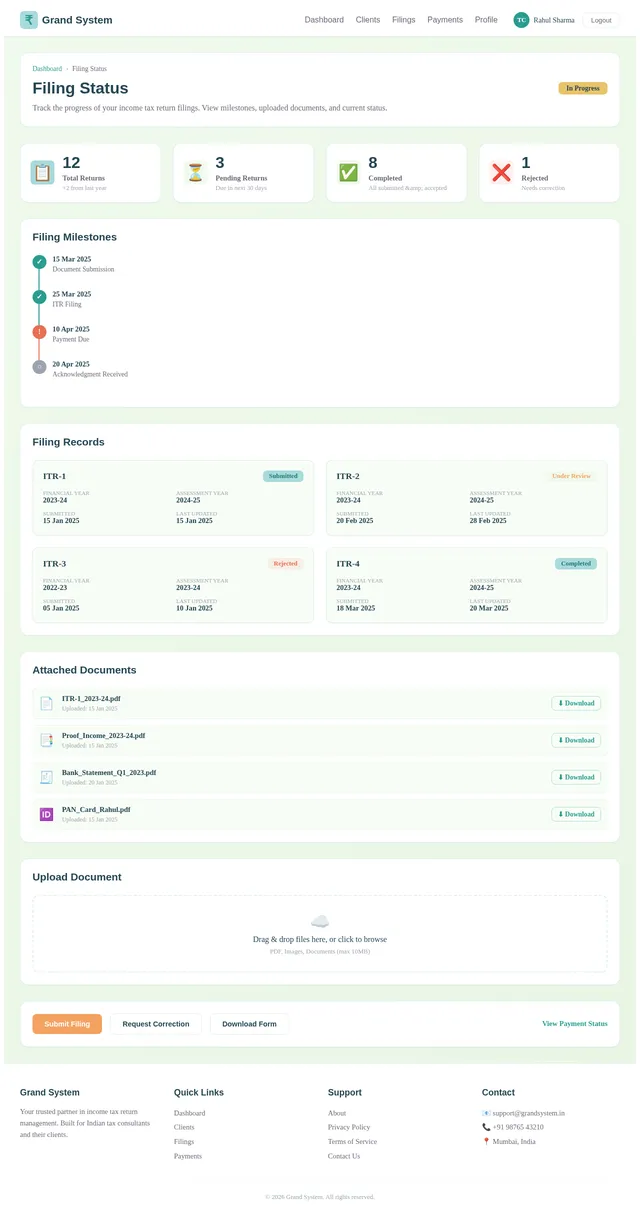The width and height of the screenshot is (640, 1217).
Task: Click the cloud upload icon
Action: click(x=320, y=921)
